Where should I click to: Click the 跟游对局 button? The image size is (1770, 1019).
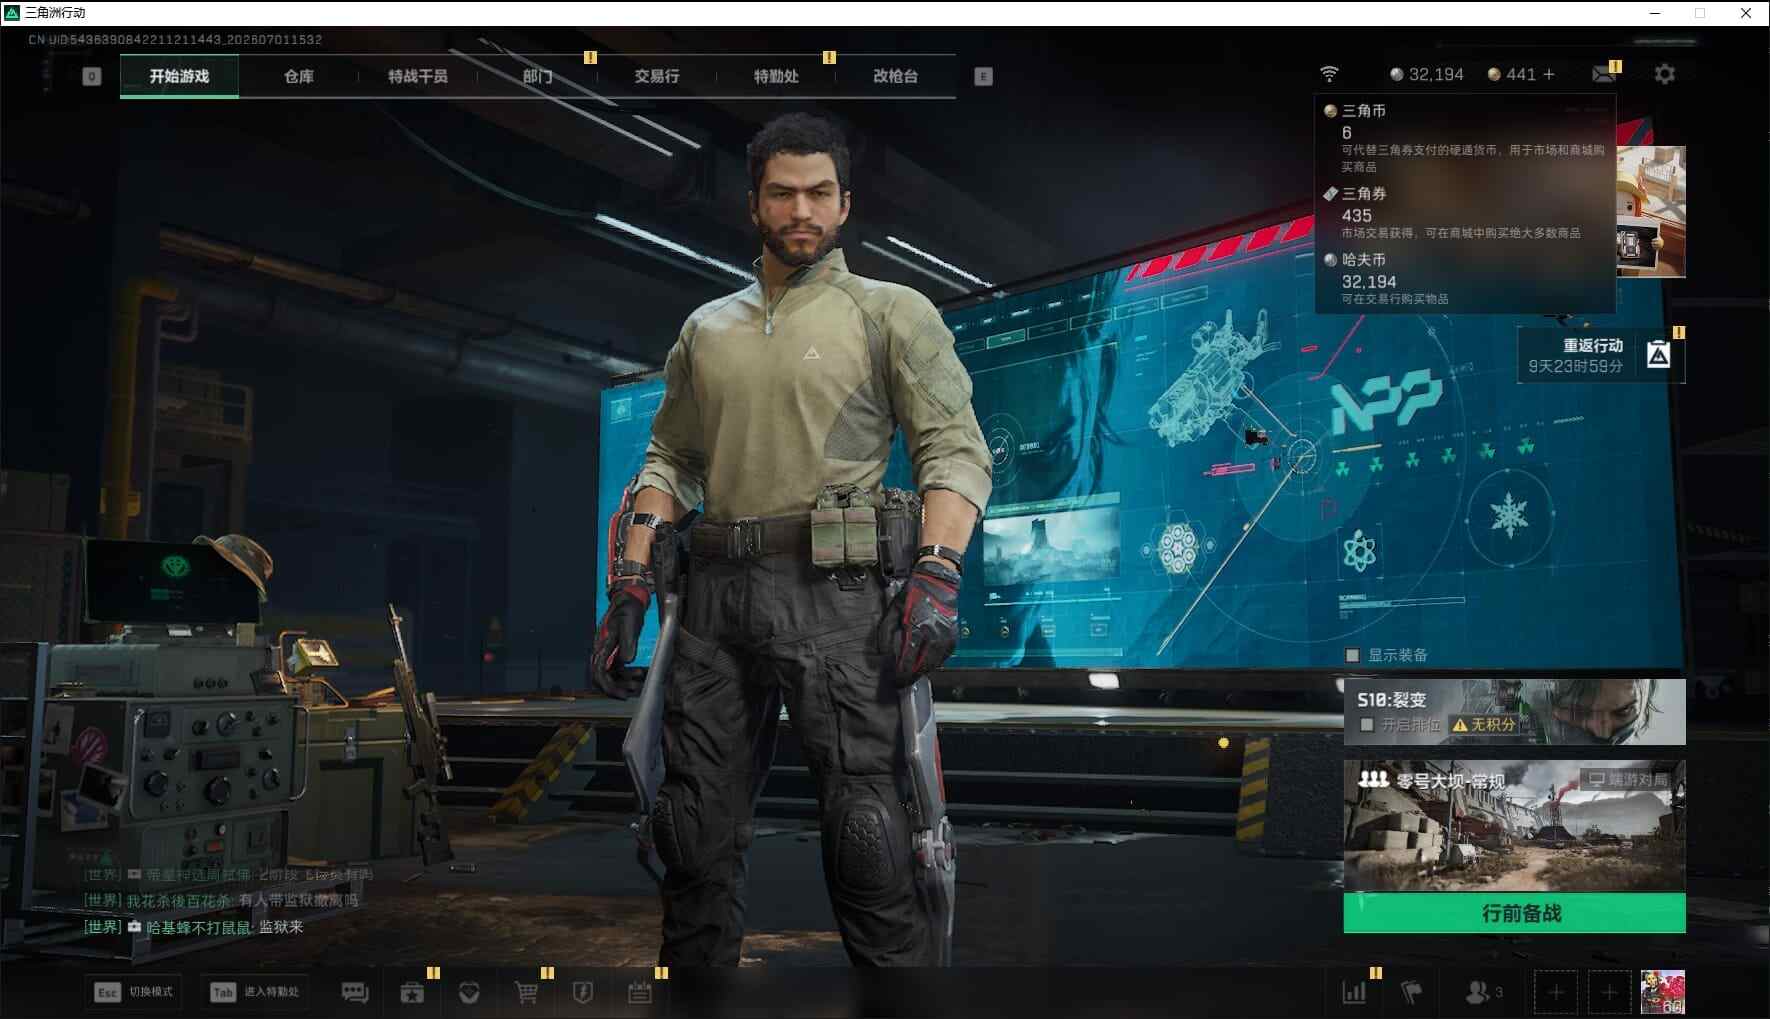click(1627, 779)
